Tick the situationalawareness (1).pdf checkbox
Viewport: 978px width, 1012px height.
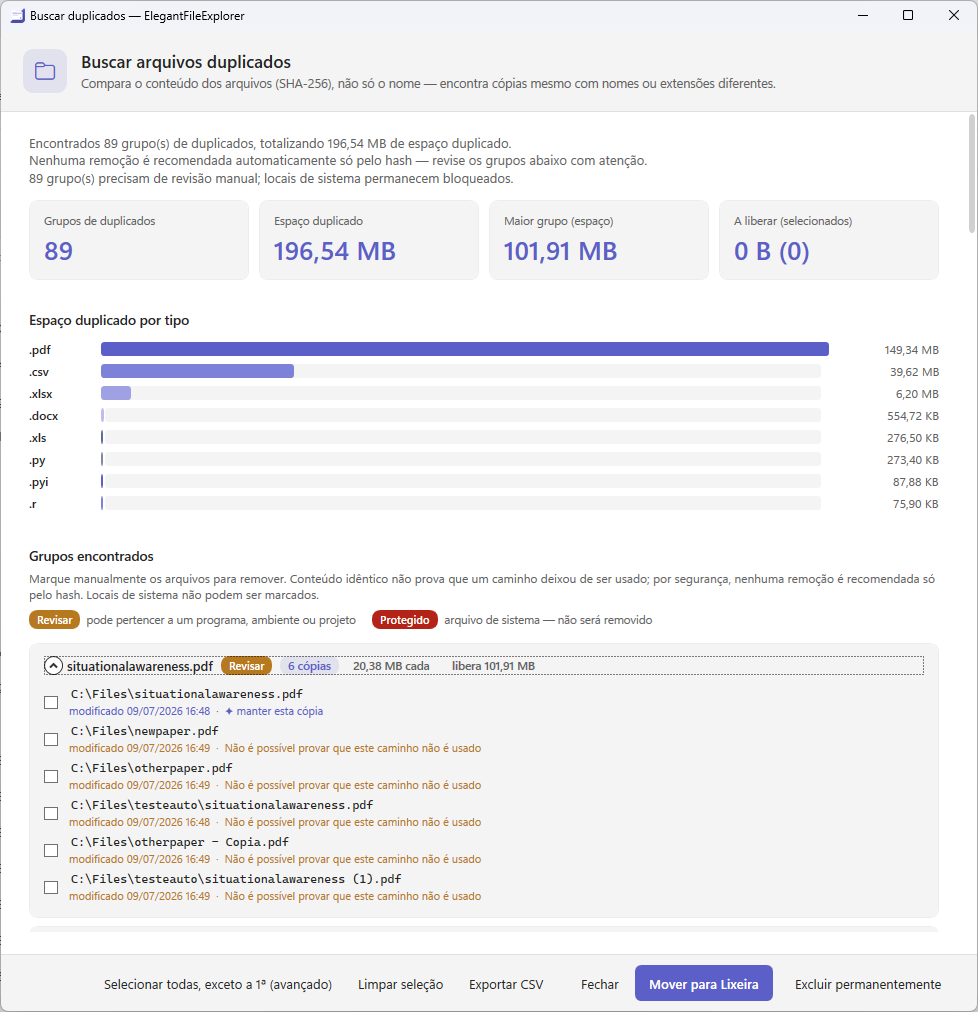(51, 887)
